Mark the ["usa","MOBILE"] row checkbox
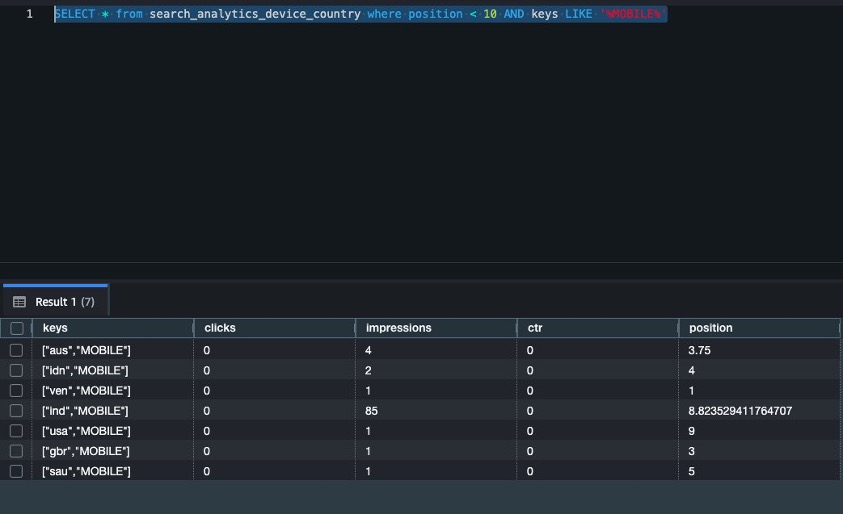 [16, 431]
